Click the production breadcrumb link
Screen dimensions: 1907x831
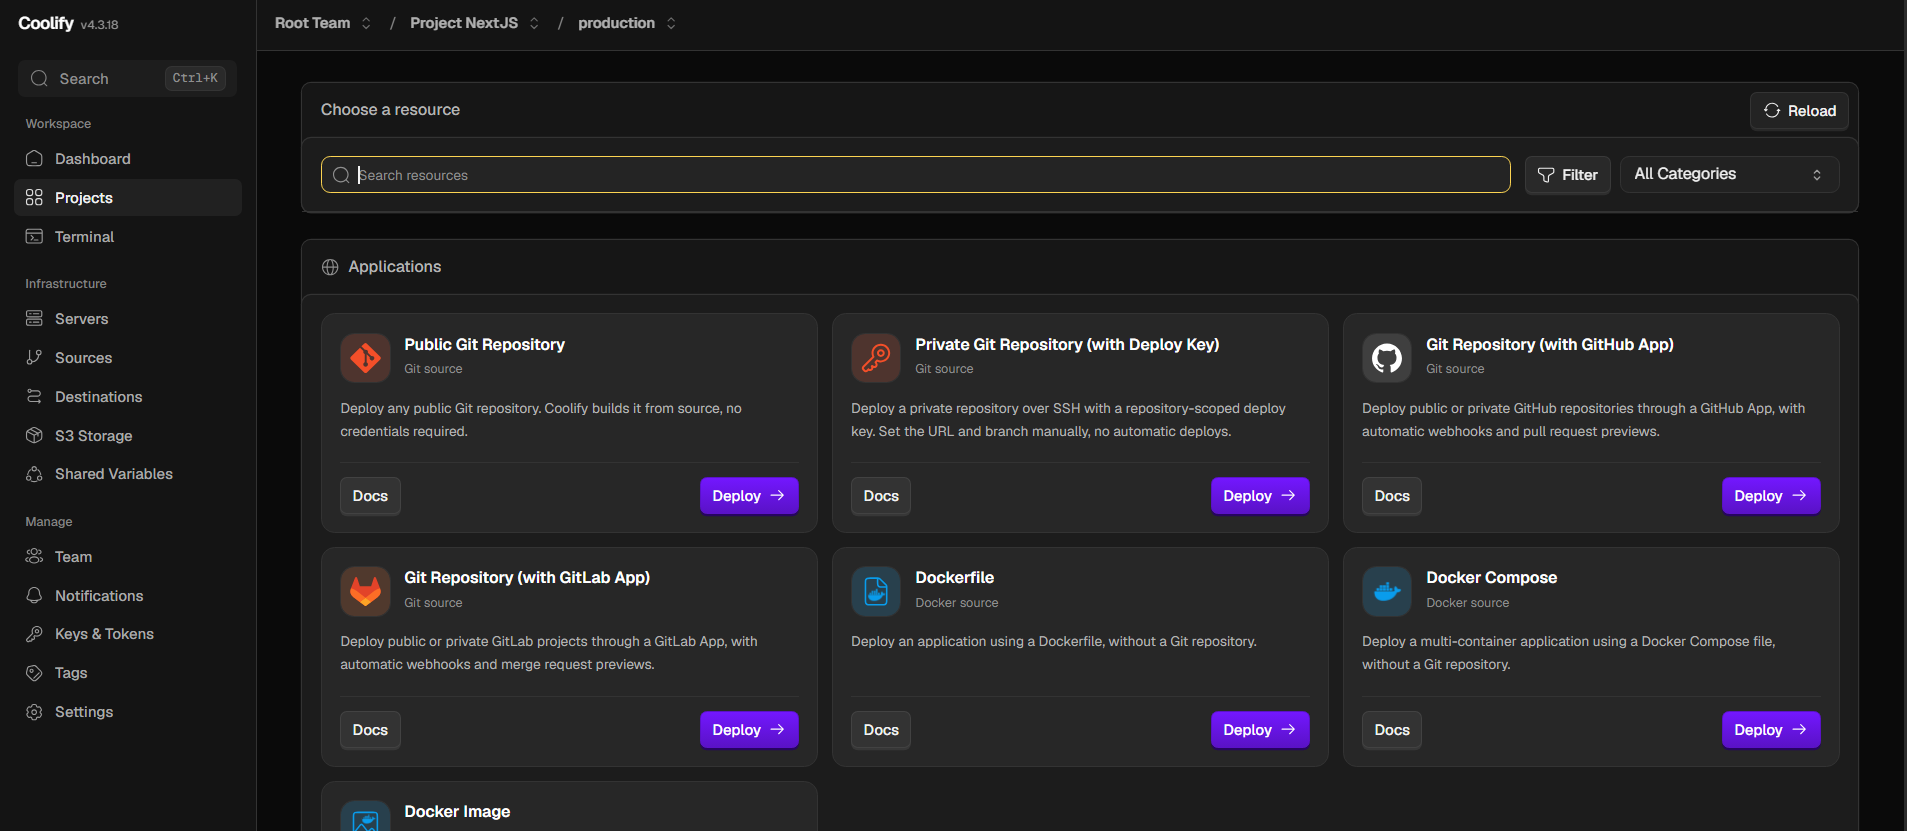616,23
